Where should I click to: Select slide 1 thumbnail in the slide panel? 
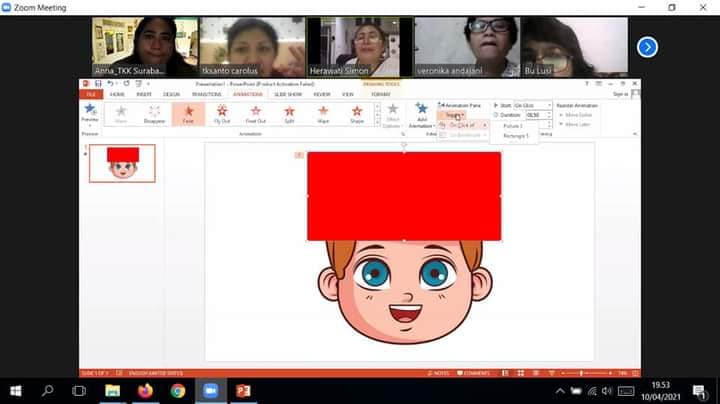coord(122,163)
